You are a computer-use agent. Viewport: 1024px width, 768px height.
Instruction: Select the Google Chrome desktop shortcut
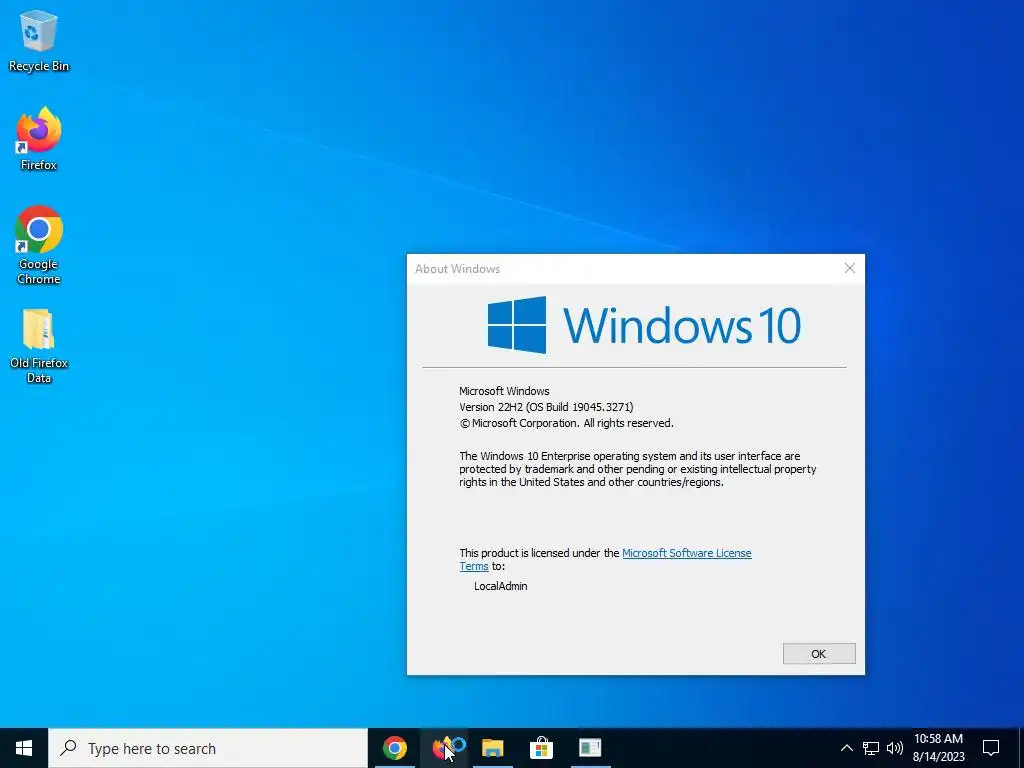pos(39,245)
